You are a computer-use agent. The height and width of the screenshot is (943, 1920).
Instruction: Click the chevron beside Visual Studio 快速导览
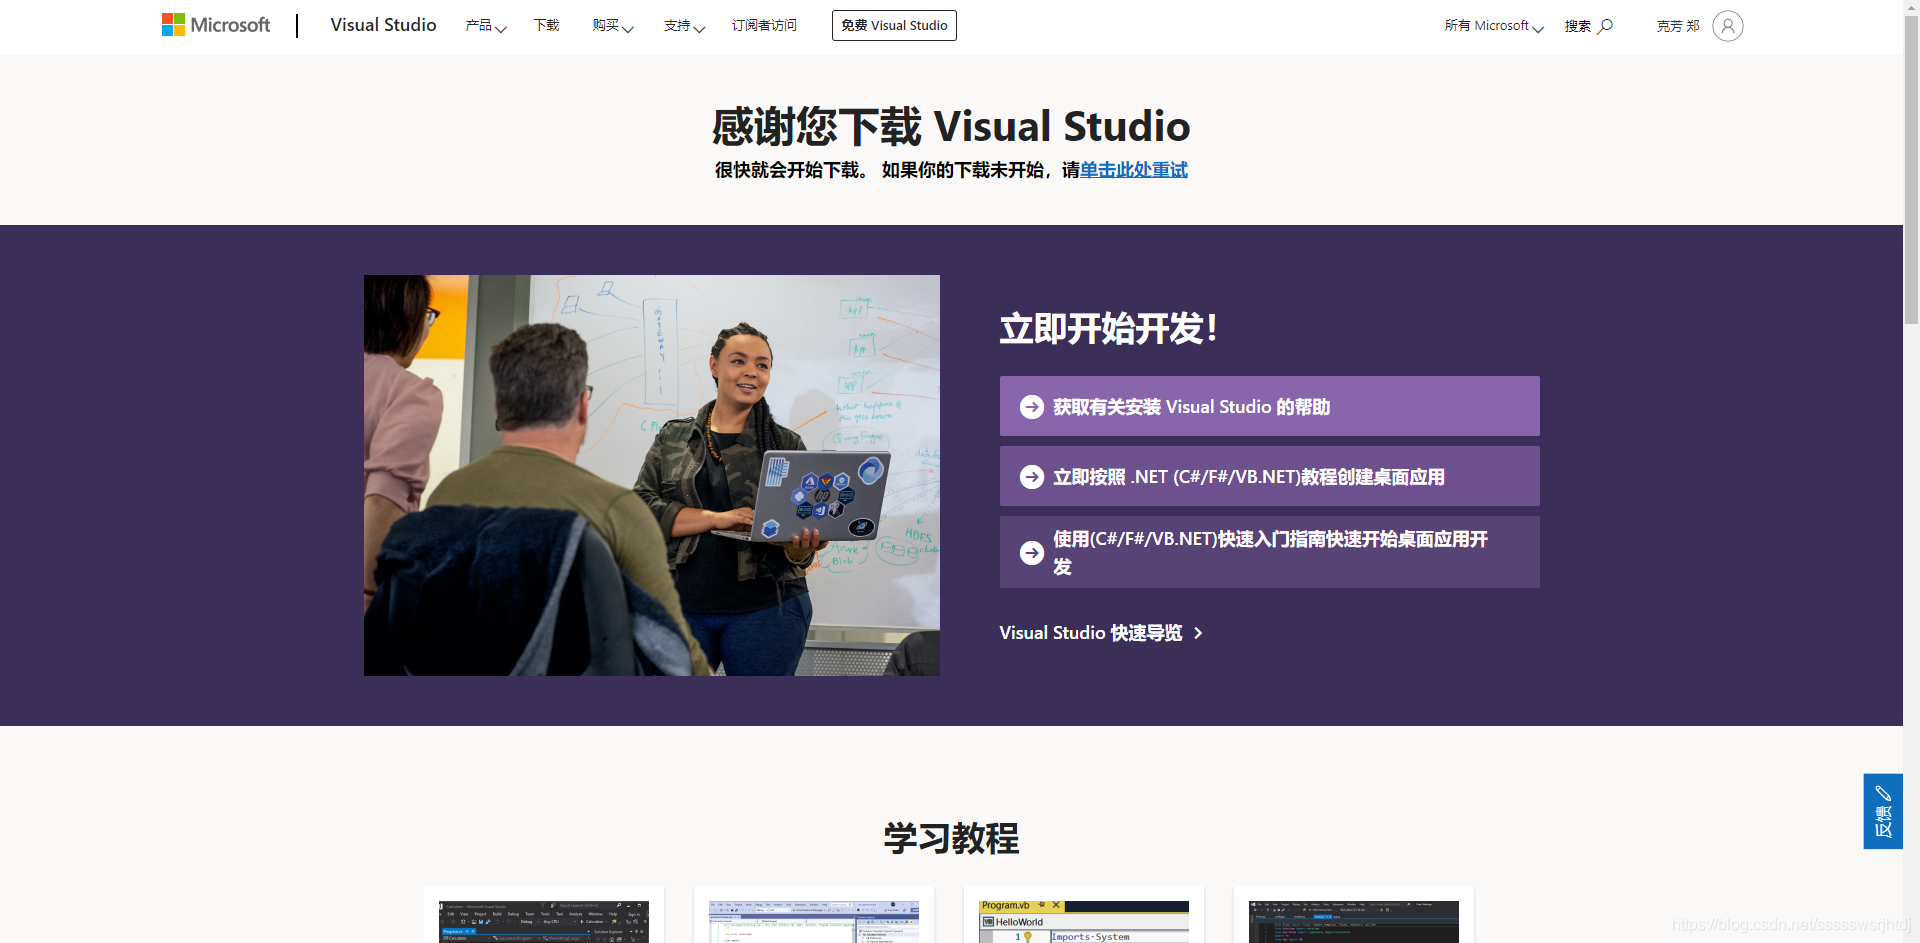(1199, 633)
